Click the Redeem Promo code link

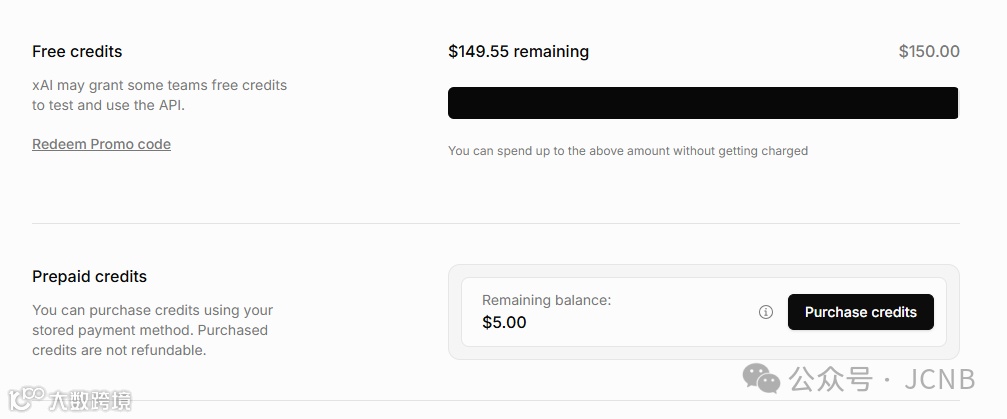[x=101, y=144]
